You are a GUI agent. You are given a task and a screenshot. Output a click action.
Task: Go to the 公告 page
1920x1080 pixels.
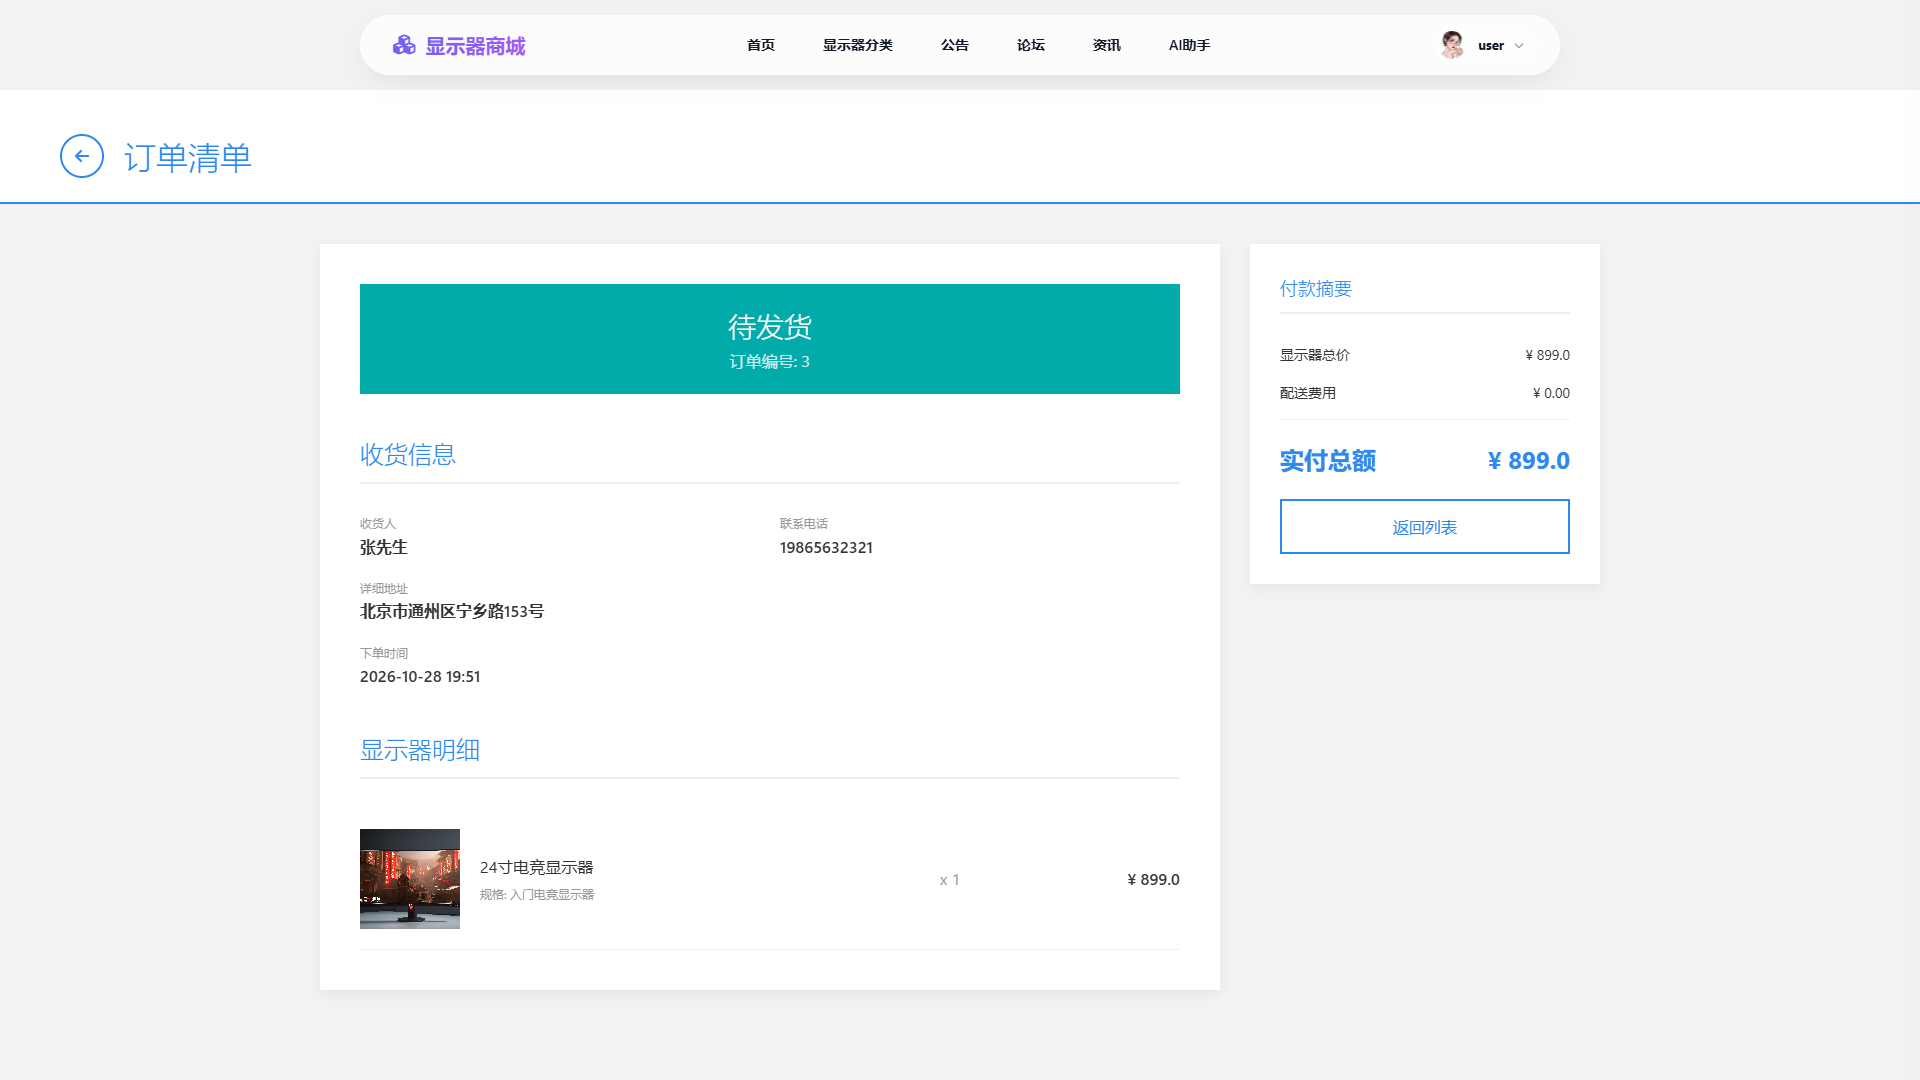pyautogui.click(x=955, y=45)
